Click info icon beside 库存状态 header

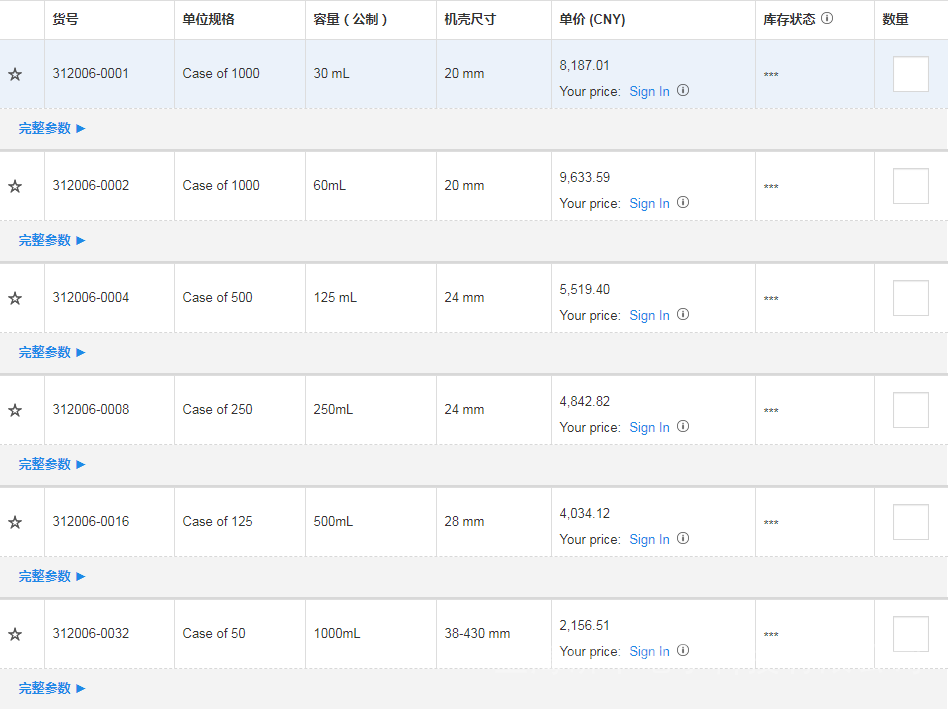[x=827, y=19]
